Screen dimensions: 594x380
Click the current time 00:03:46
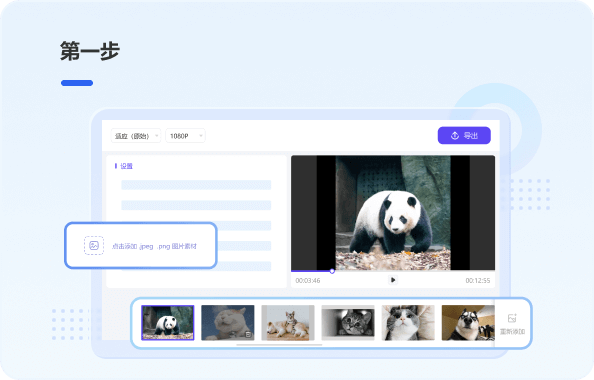click(308, 281)
